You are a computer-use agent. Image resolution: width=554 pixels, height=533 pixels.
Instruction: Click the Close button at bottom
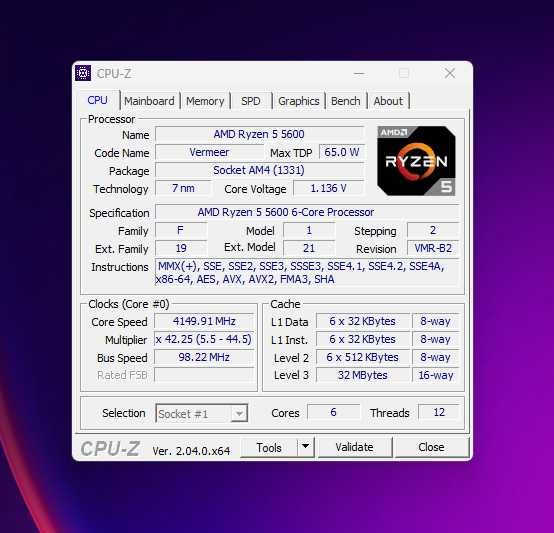(x=431, y=447)
